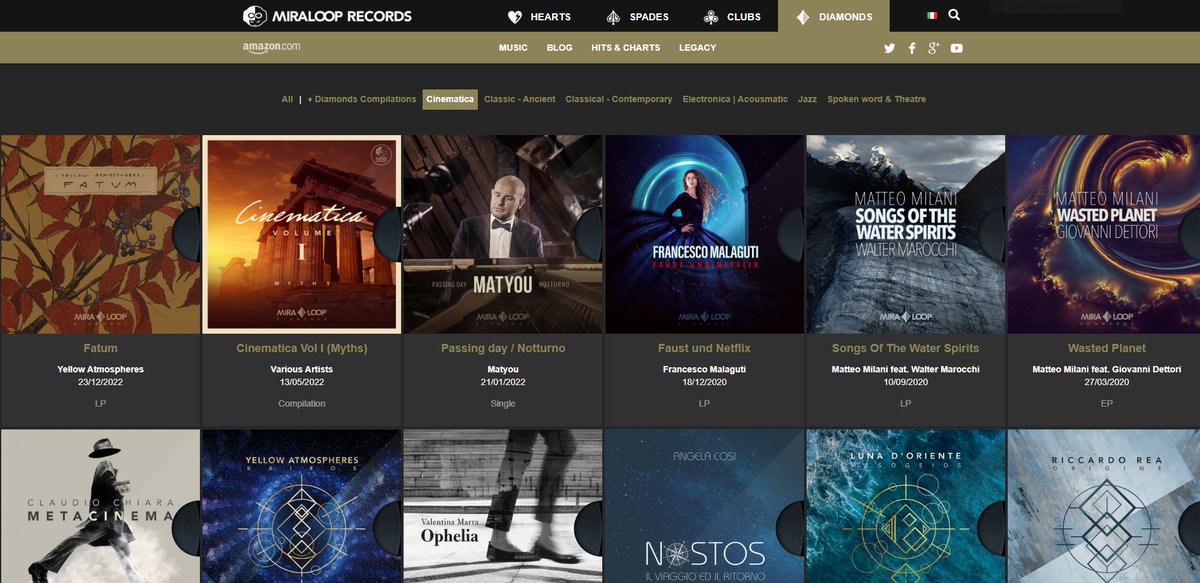Click the Fatum title link

100,348
